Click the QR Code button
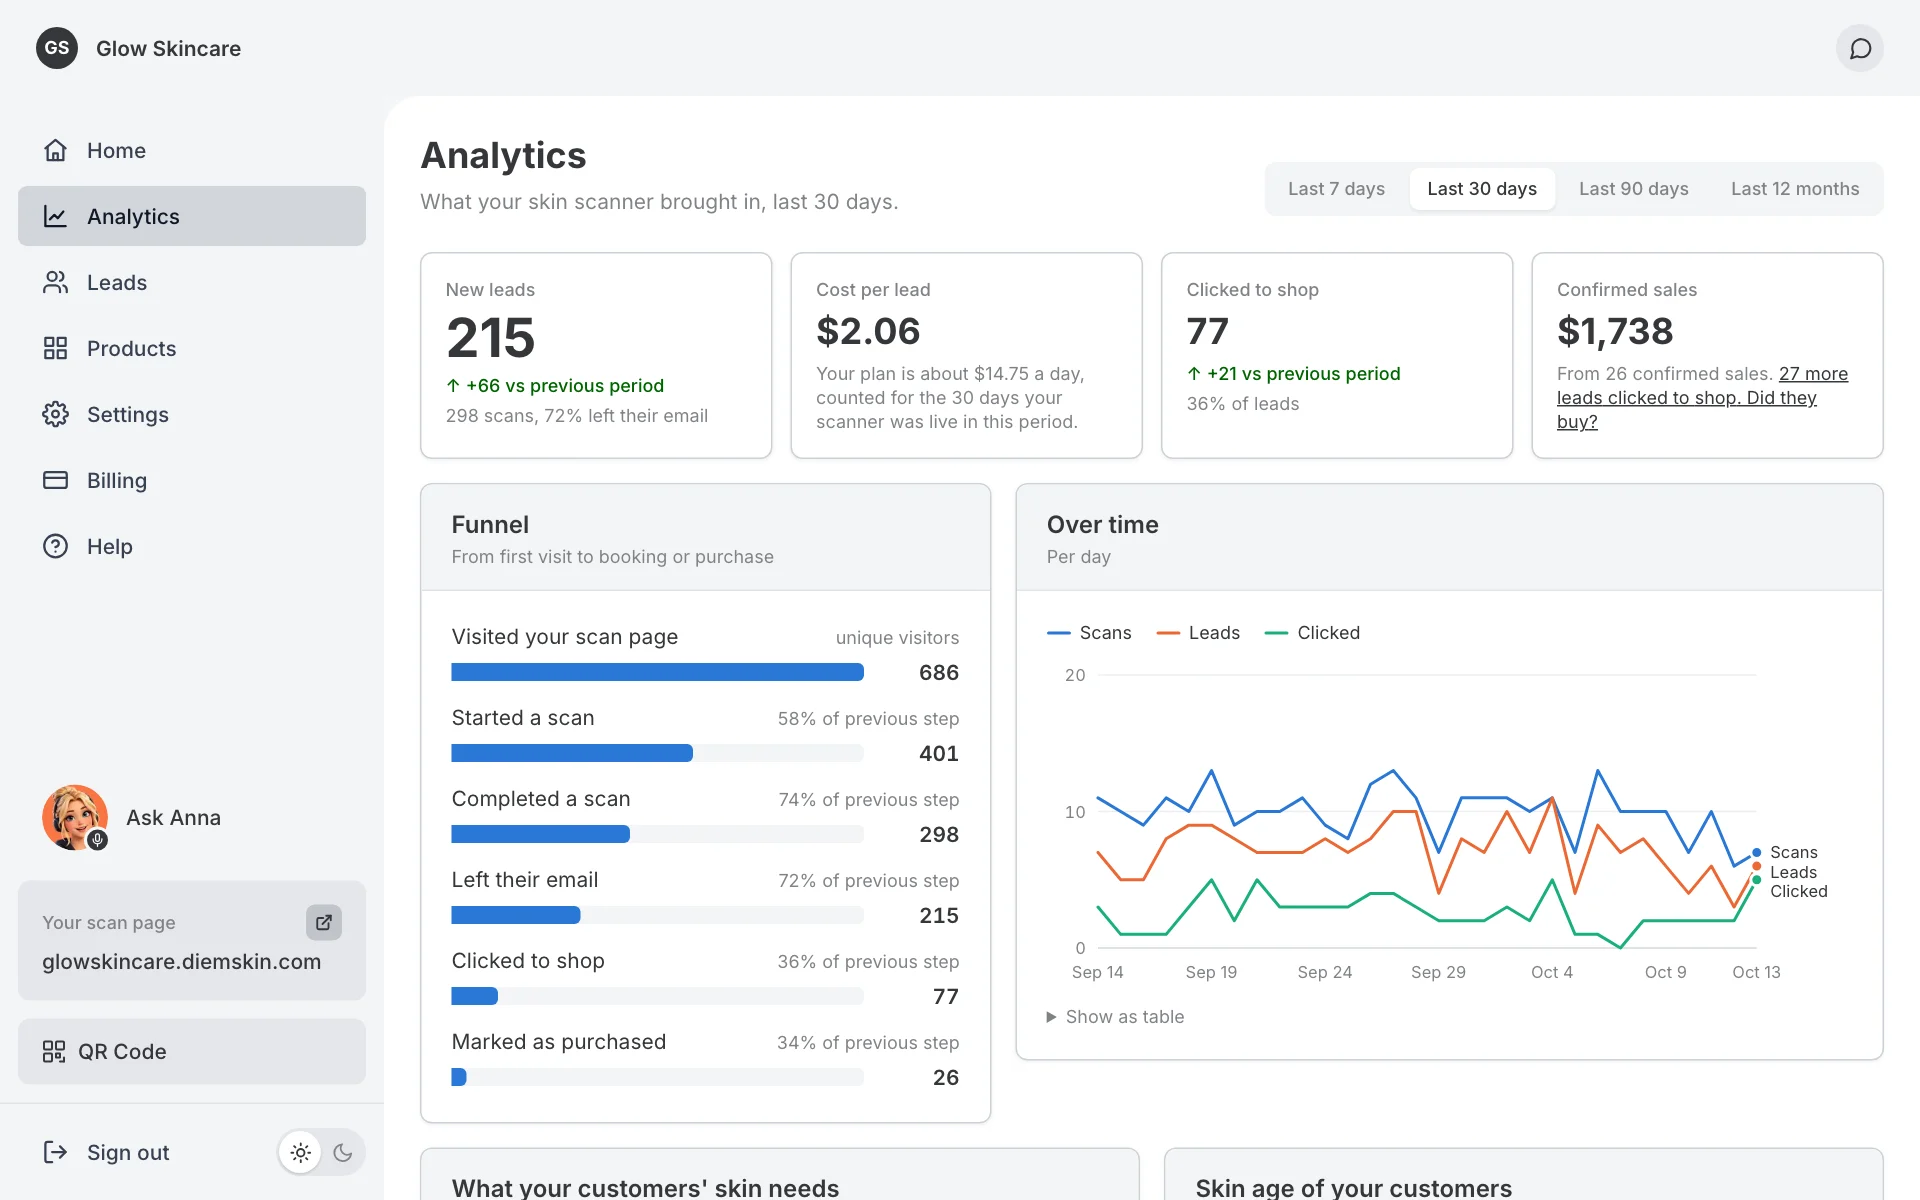Viewport: 1920px width, 1200px height. tap(192, 1051)
